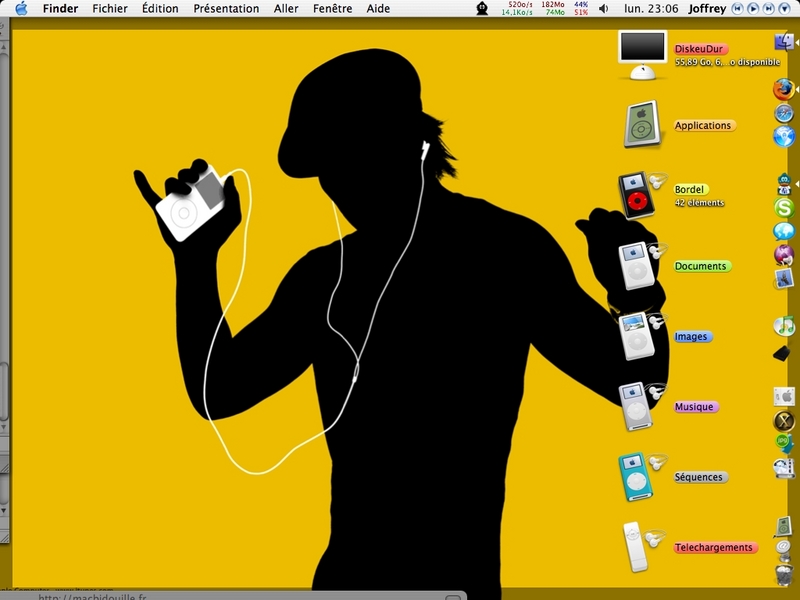Screen dimensions: 800x600
Task: Select the Telechargements label
Action: point(714,547)
